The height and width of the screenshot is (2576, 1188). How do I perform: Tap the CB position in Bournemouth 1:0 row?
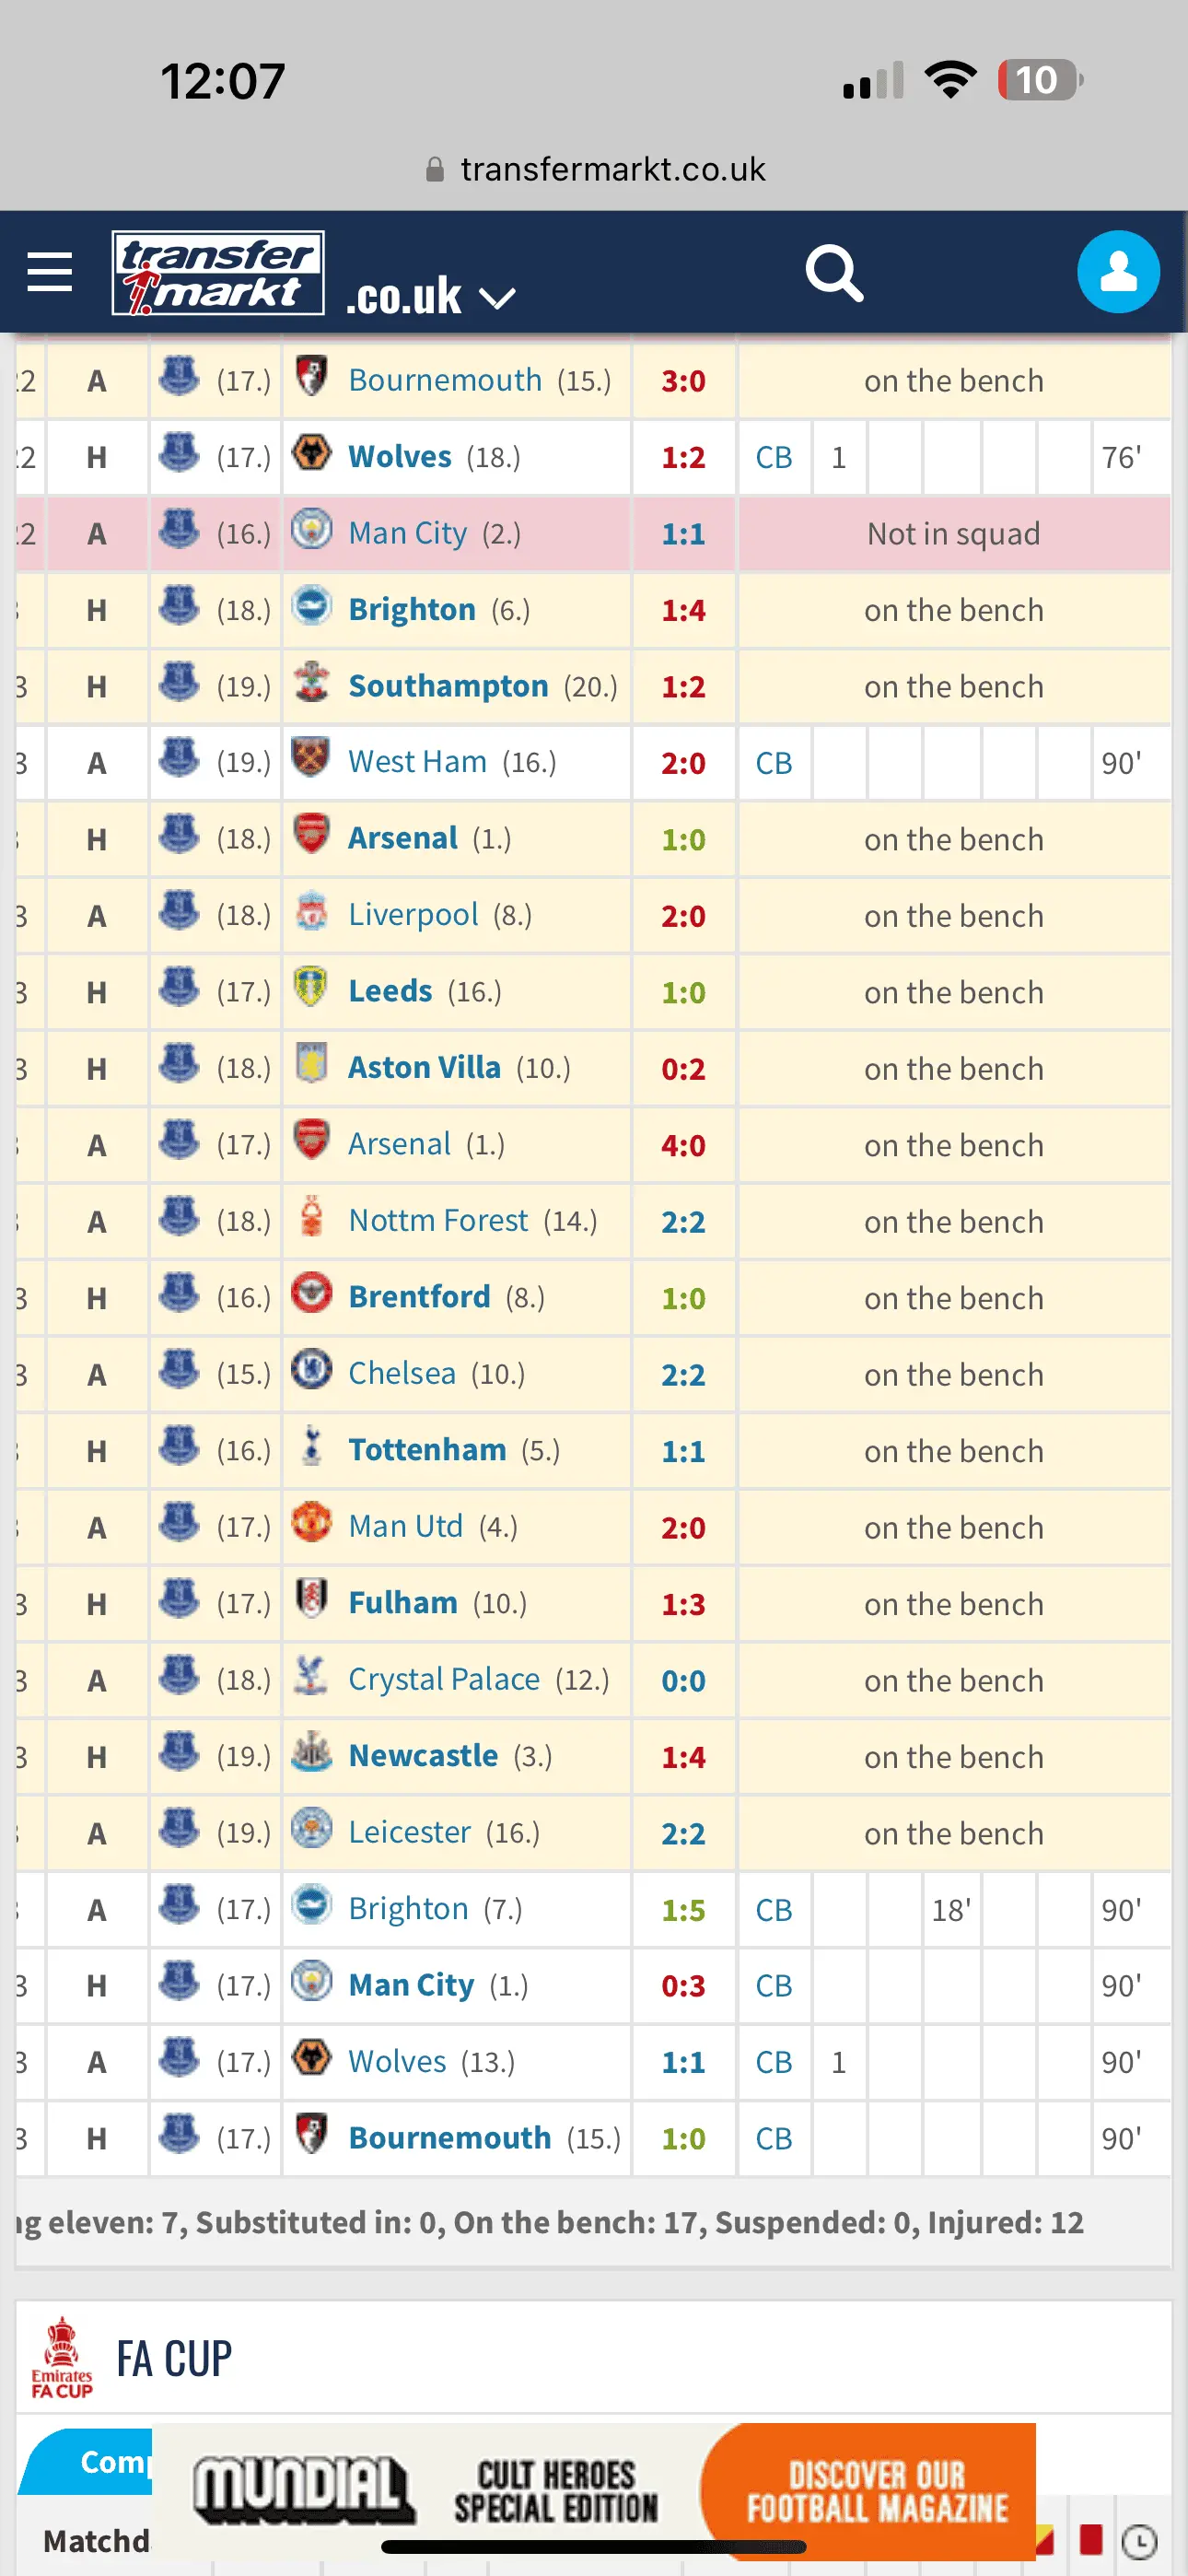(x=773, y=2138)
